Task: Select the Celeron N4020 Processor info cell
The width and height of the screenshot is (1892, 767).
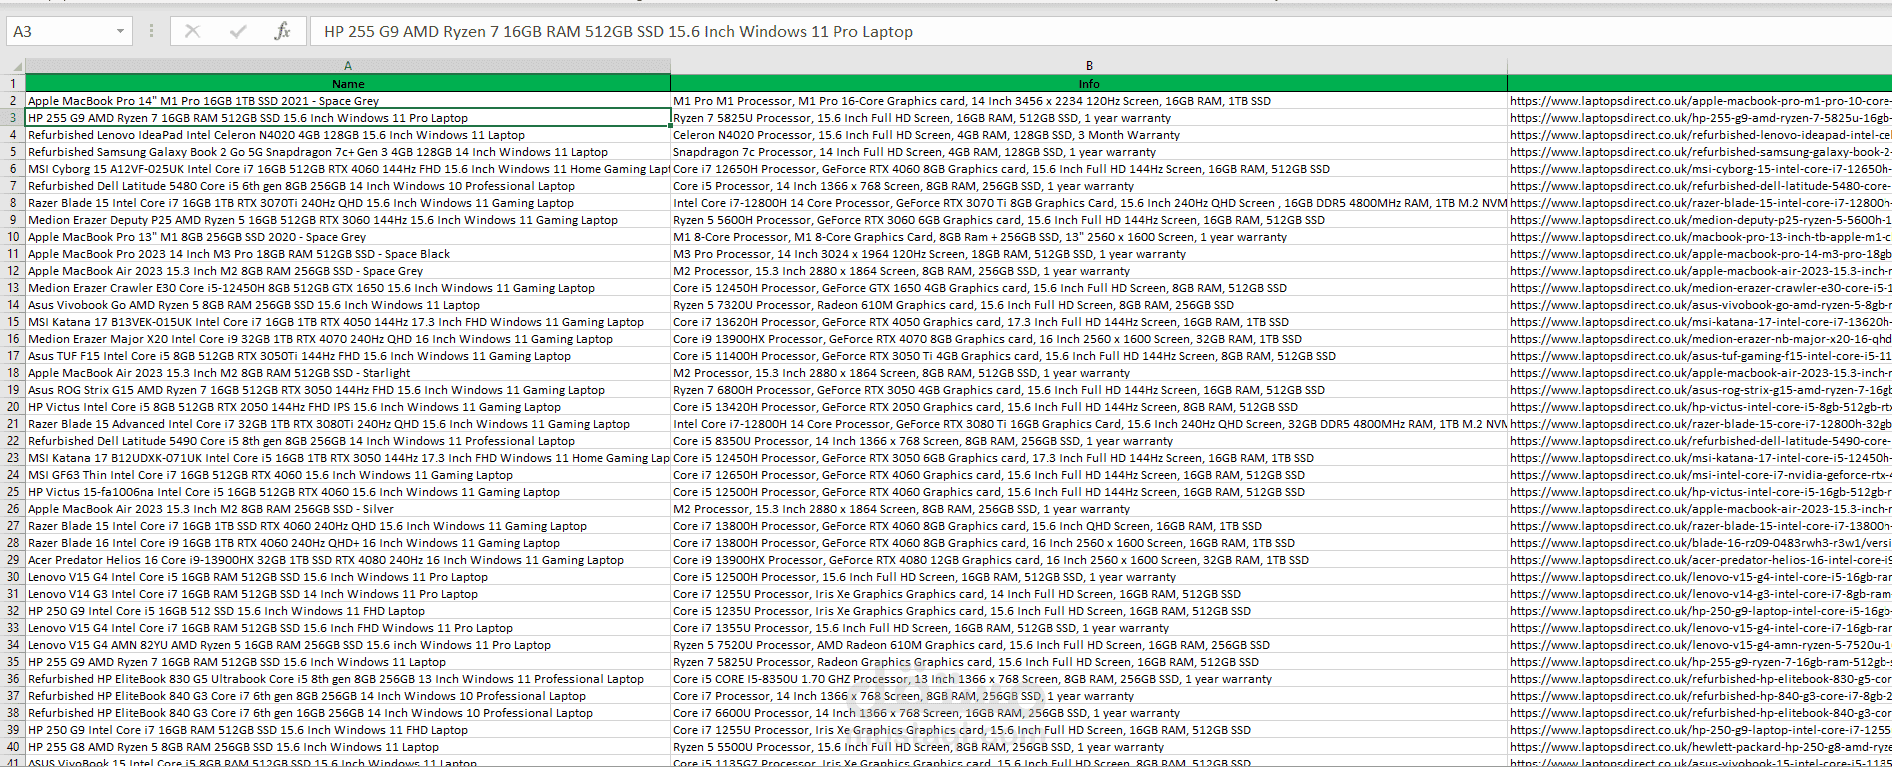Action: pyautogui.click(x=1089, y=135)
